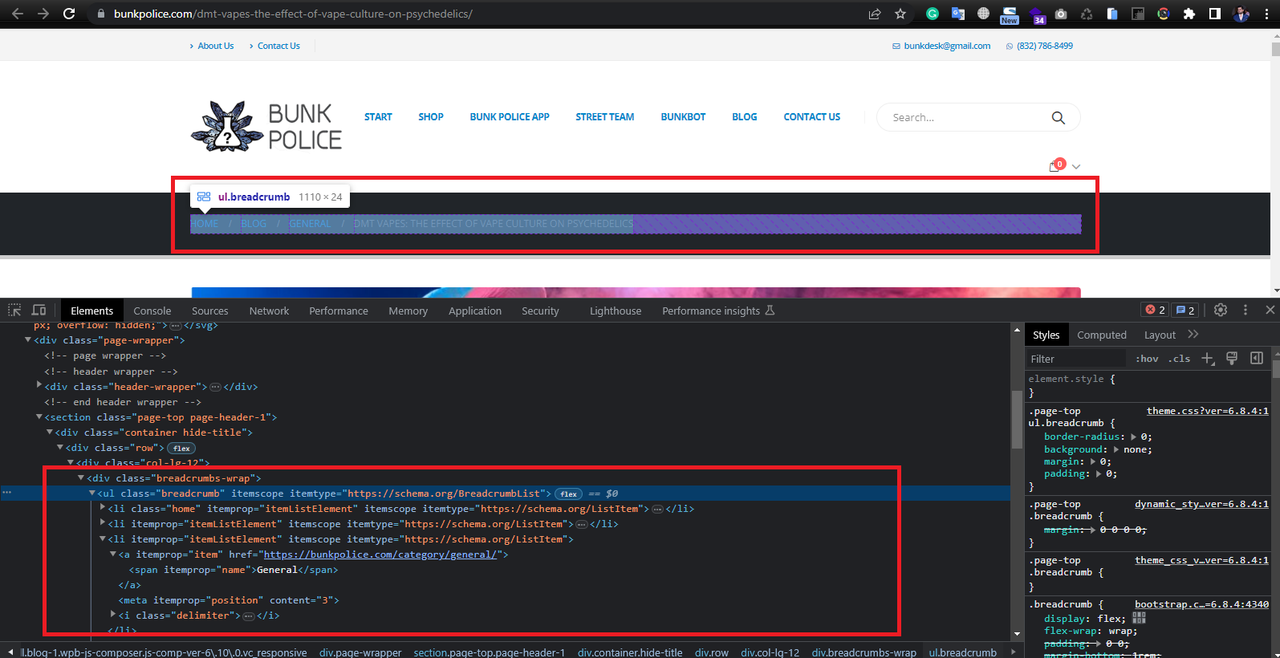The height and width of the screenshot is (658, 1280).
Task: Click the search magnifier icon on site
Action: [1058, 118]
